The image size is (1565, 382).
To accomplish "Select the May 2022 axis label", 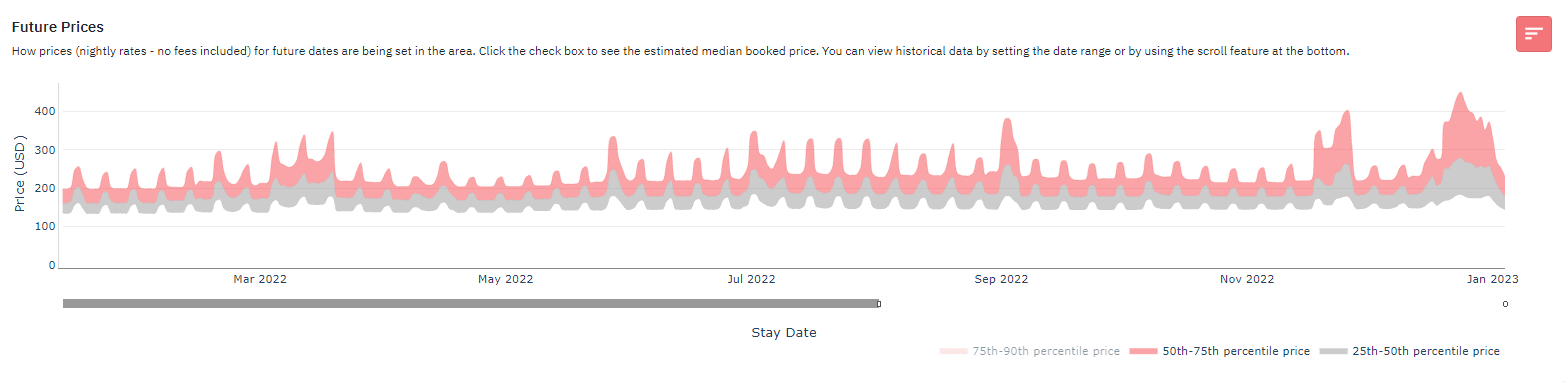I will click(x=505, y=279).
